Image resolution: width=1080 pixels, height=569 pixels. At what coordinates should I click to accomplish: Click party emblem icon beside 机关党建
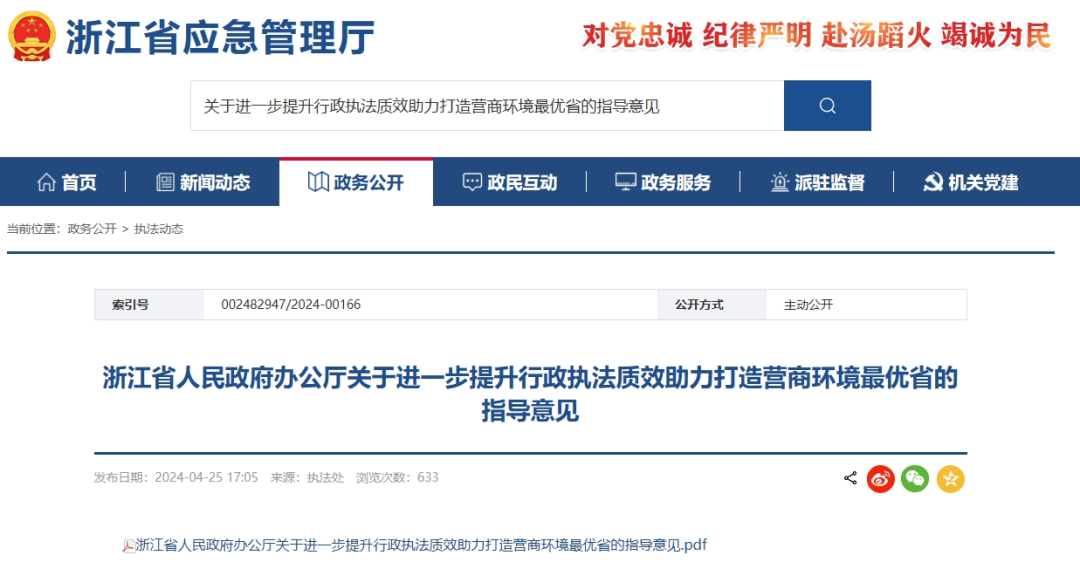click(x=933, y=182)
